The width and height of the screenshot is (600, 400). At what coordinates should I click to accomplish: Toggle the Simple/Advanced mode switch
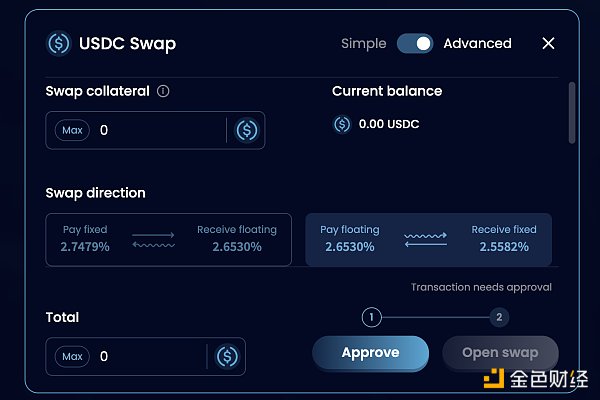point(415,43)
